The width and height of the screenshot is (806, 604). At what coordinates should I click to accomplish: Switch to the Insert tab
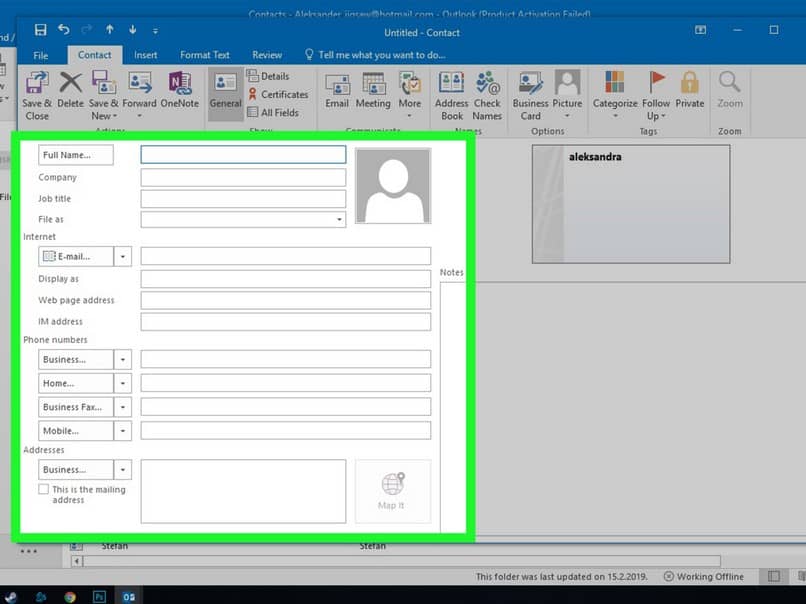tap(146, 55)
